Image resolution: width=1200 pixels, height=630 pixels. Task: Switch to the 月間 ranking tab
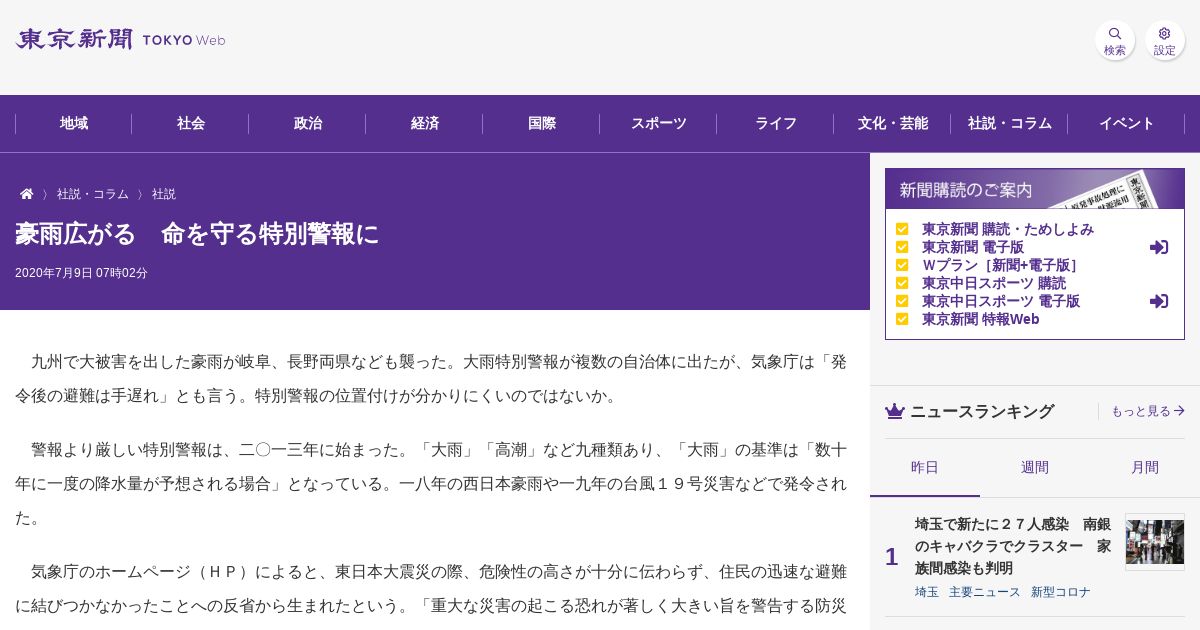[x=1145, y=467]
